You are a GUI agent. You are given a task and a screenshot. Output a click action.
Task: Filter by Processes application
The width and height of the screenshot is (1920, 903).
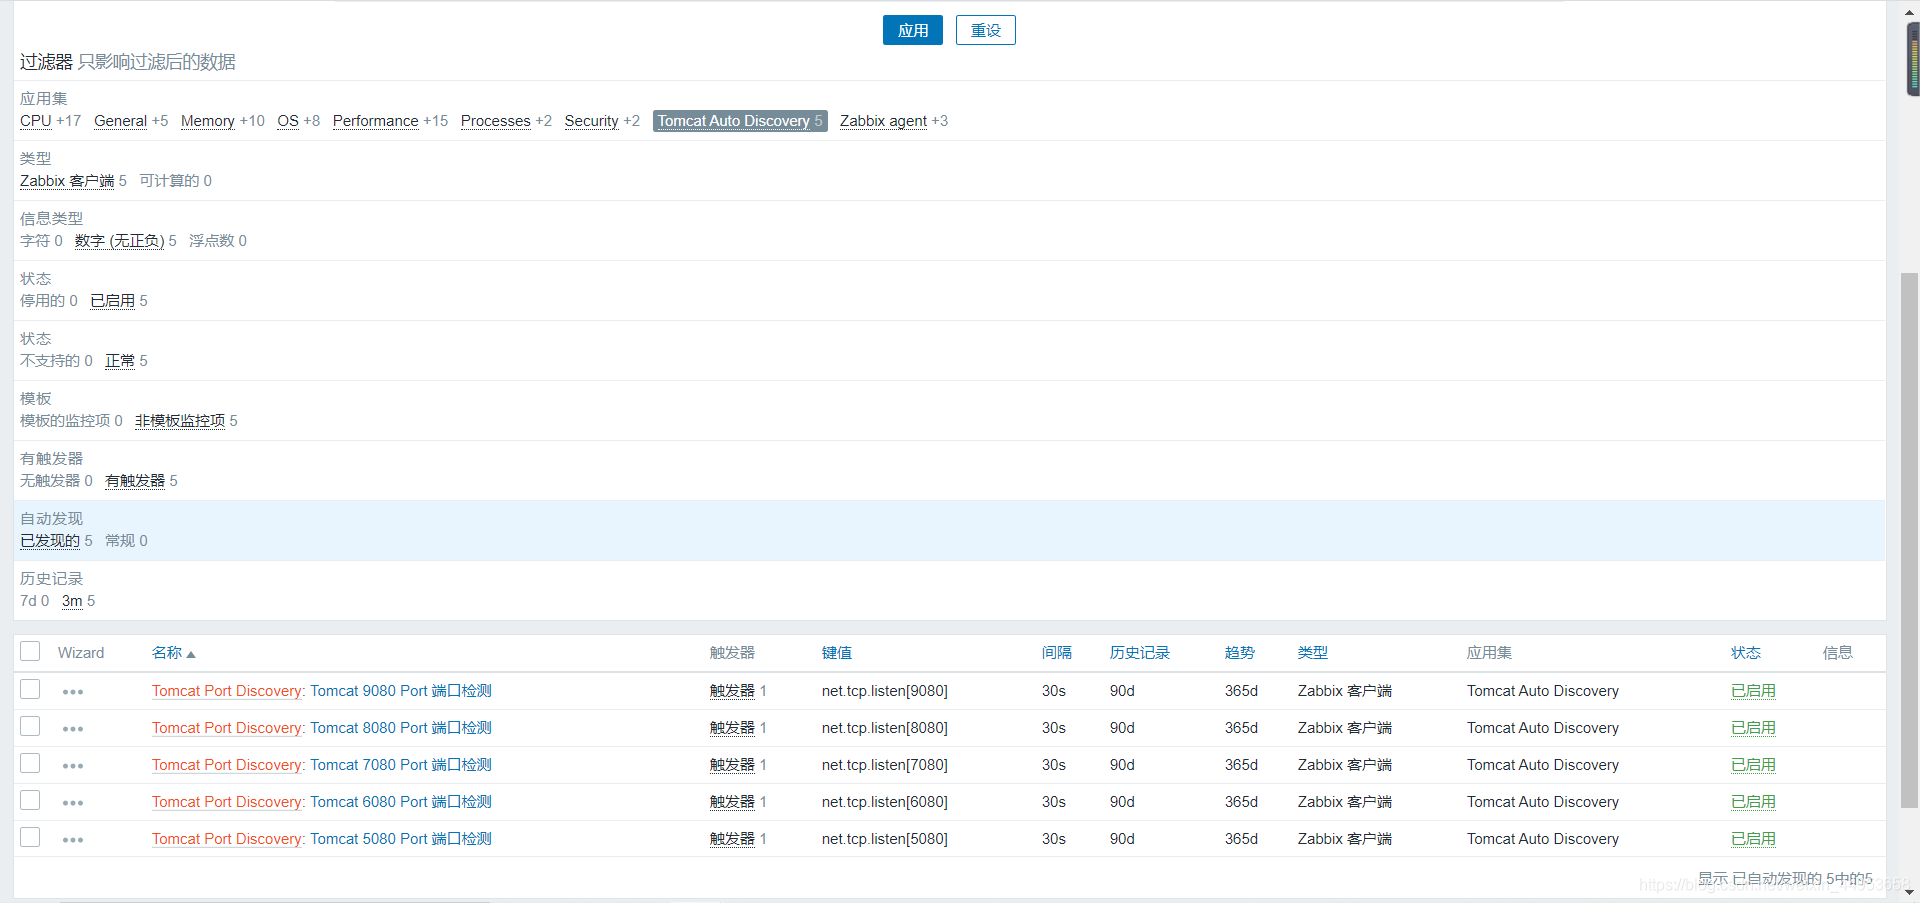[x=496, y=121]
